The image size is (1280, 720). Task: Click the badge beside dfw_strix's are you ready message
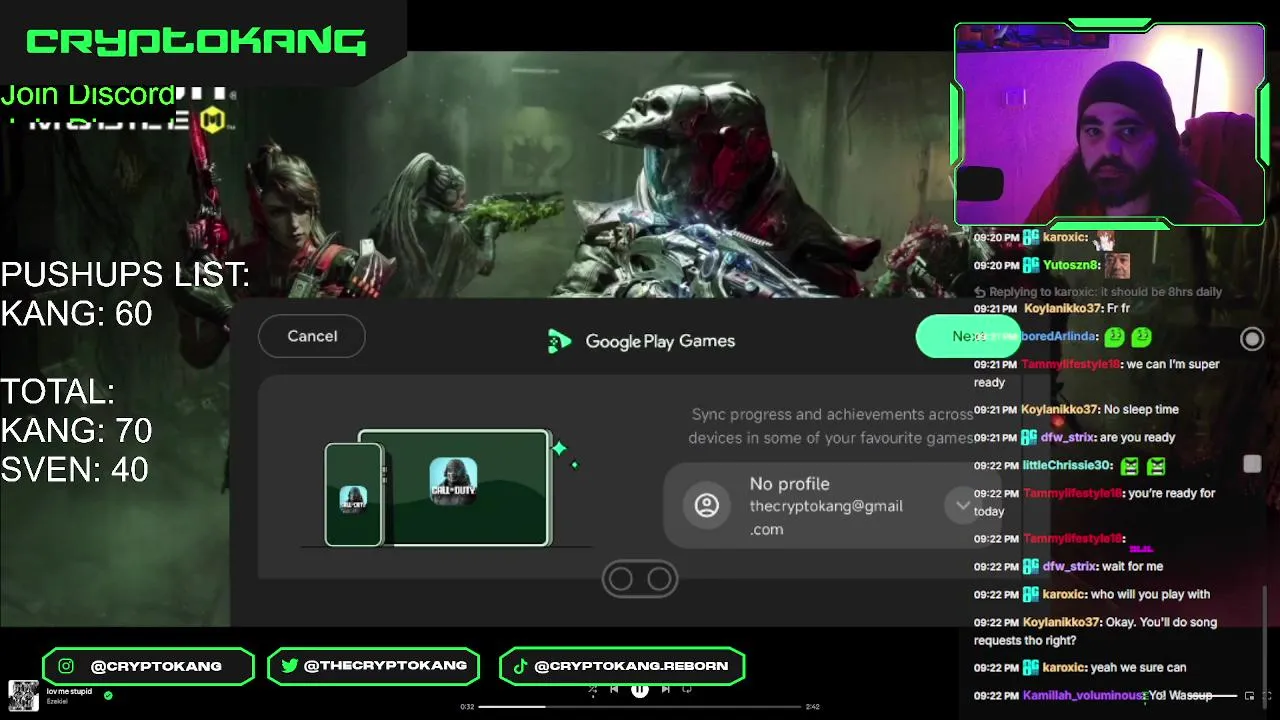point(1030,437)
